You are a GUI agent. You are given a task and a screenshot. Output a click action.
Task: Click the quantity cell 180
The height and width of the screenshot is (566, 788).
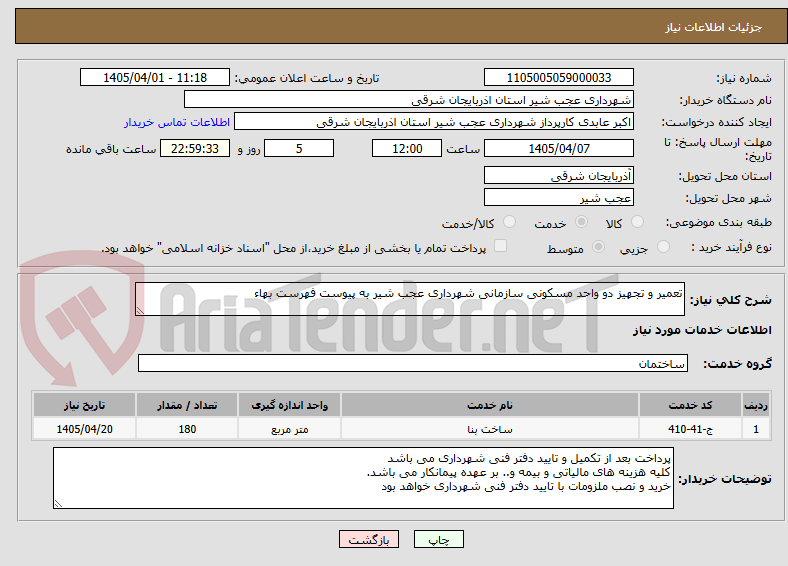click(x=187, y=429)
